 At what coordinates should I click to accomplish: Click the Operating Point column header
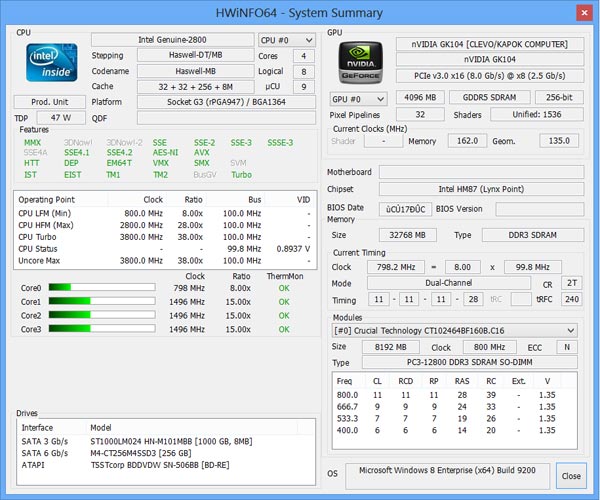click(x=62, y=200)
